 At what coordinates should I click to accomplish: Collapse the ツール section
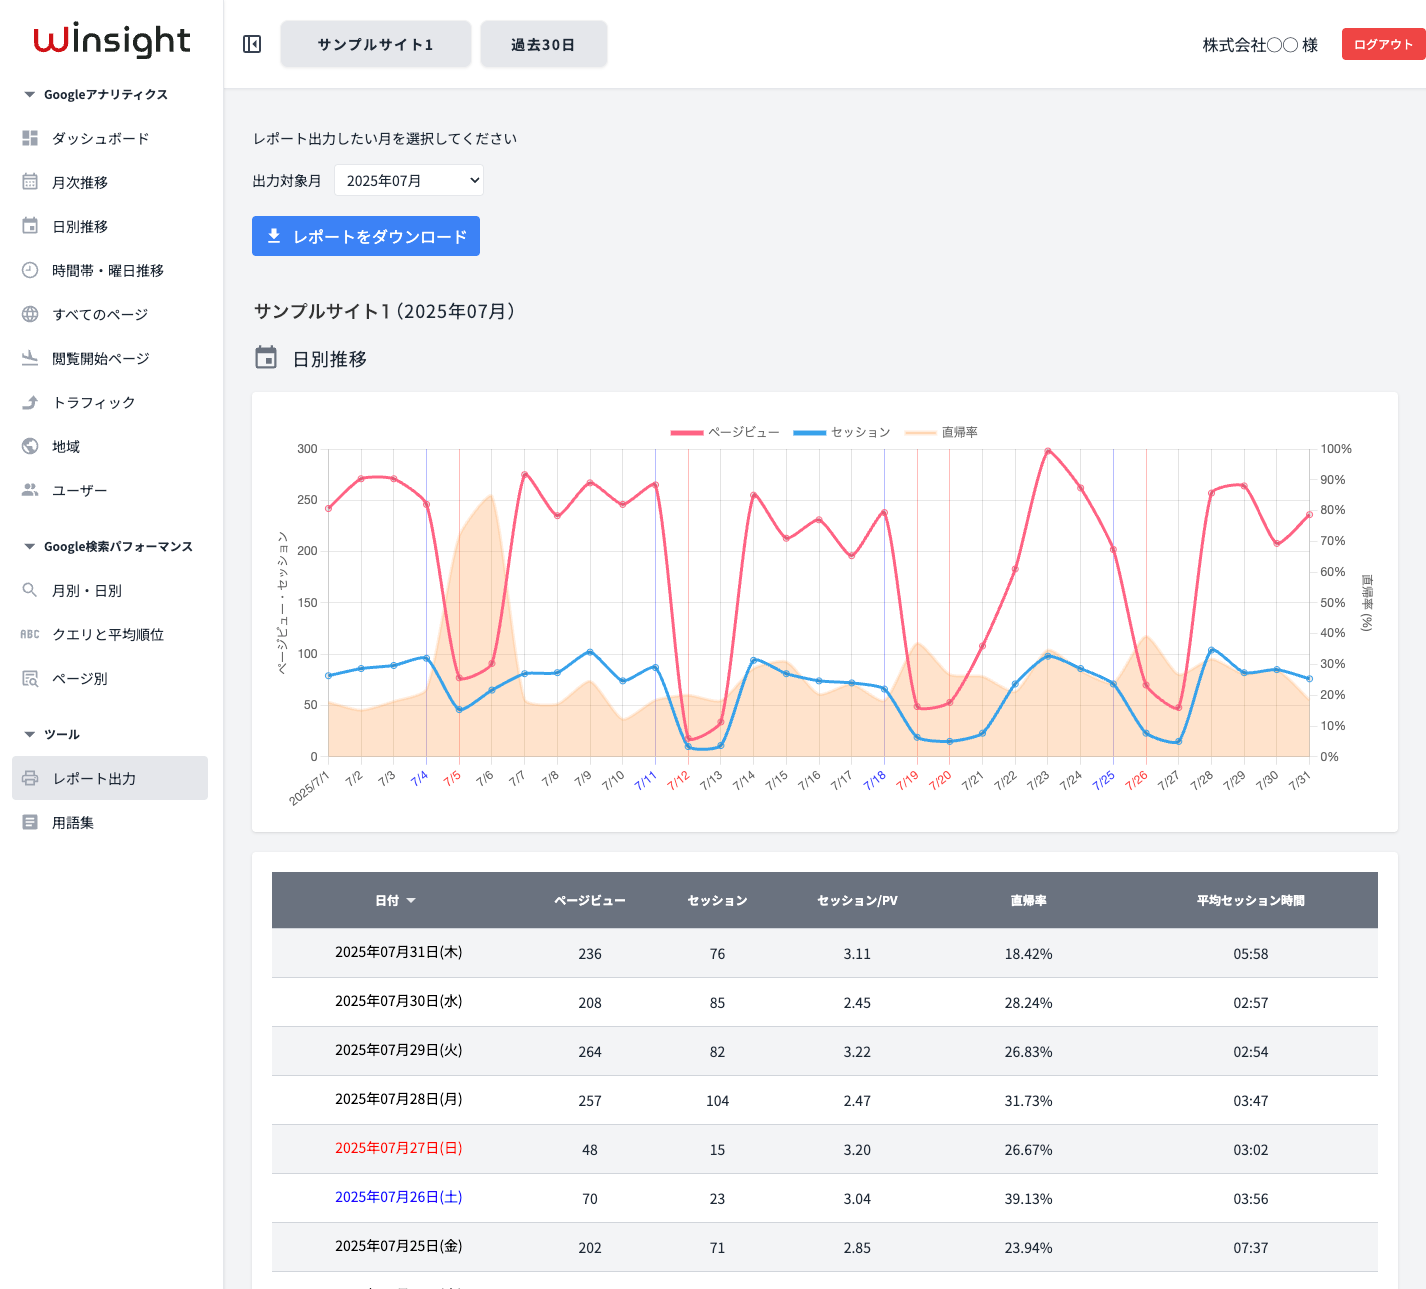pyautogui.click(x=52, y=734)
